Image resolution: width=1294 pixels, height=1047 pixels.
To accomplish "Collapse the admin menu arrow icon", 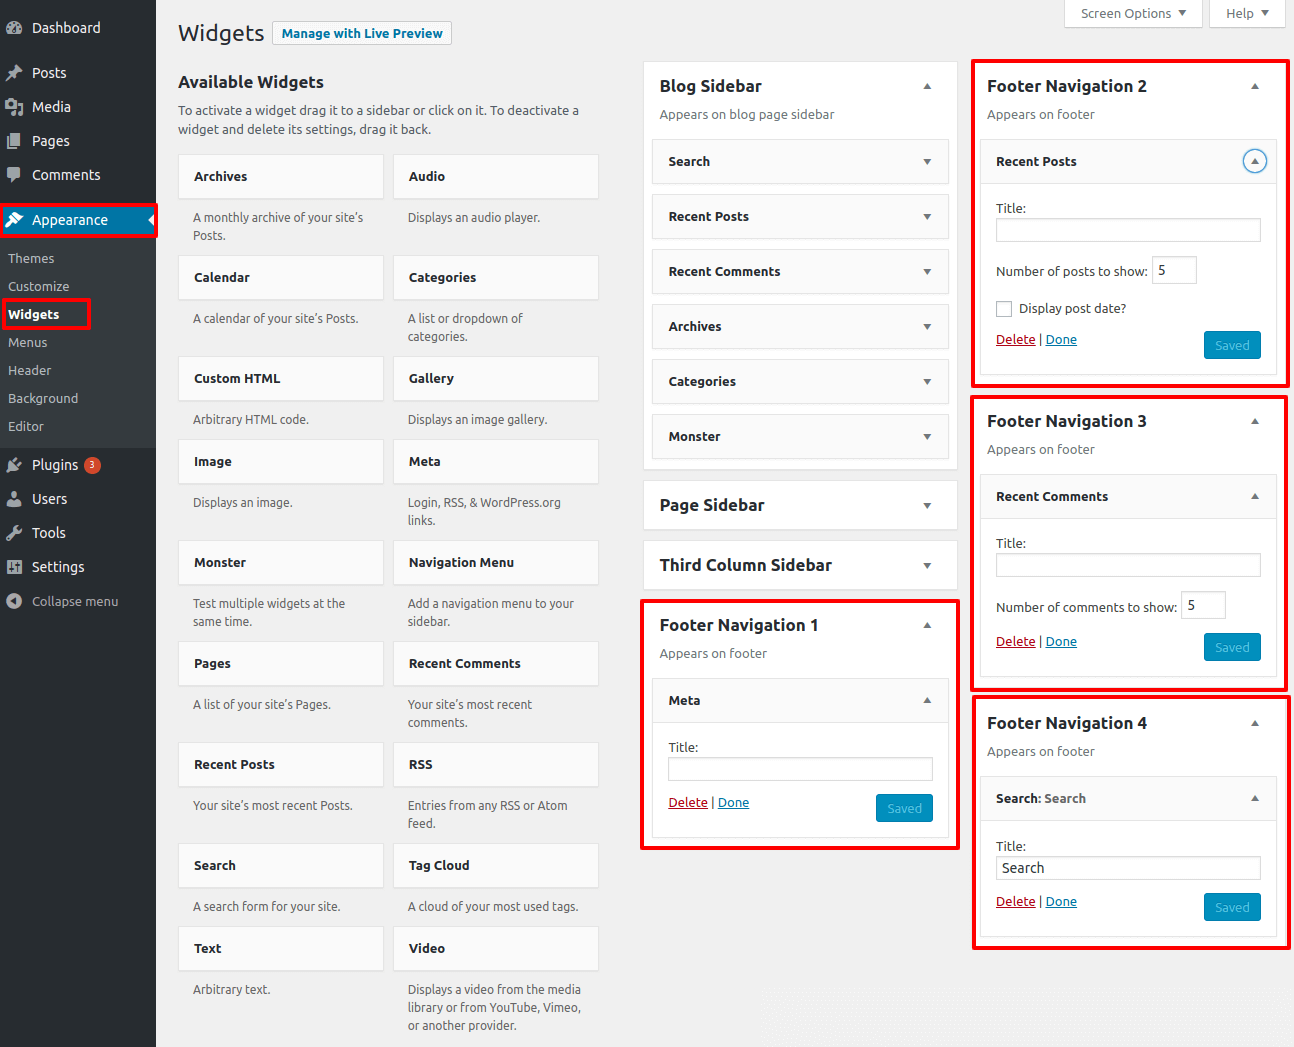I will click(14, 601).
